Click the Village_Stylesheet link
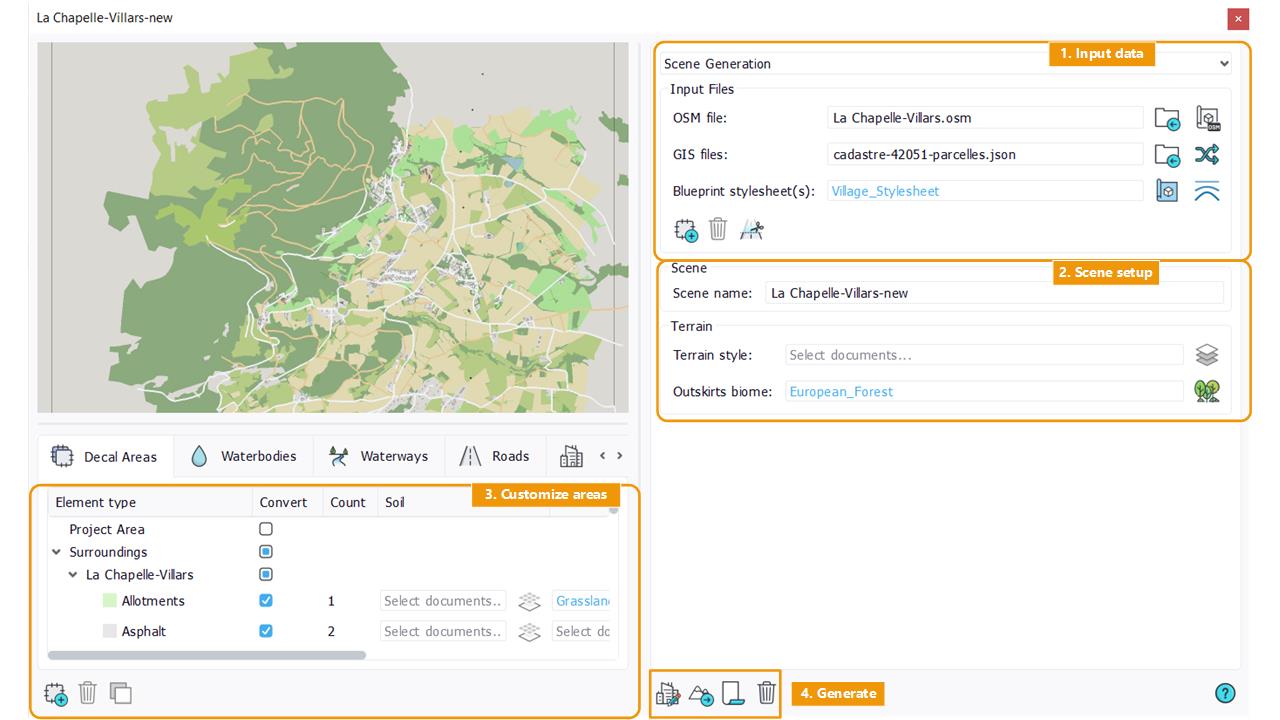The image size is (1280, 720). click(885, 191)
